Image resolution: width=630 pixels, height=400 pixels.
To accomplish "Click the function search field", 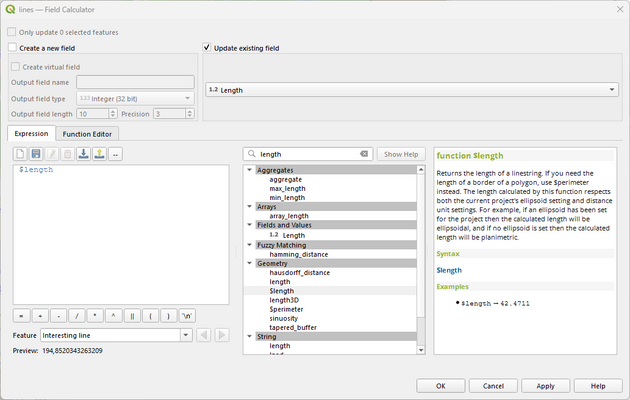I will (x=308, y=154).
